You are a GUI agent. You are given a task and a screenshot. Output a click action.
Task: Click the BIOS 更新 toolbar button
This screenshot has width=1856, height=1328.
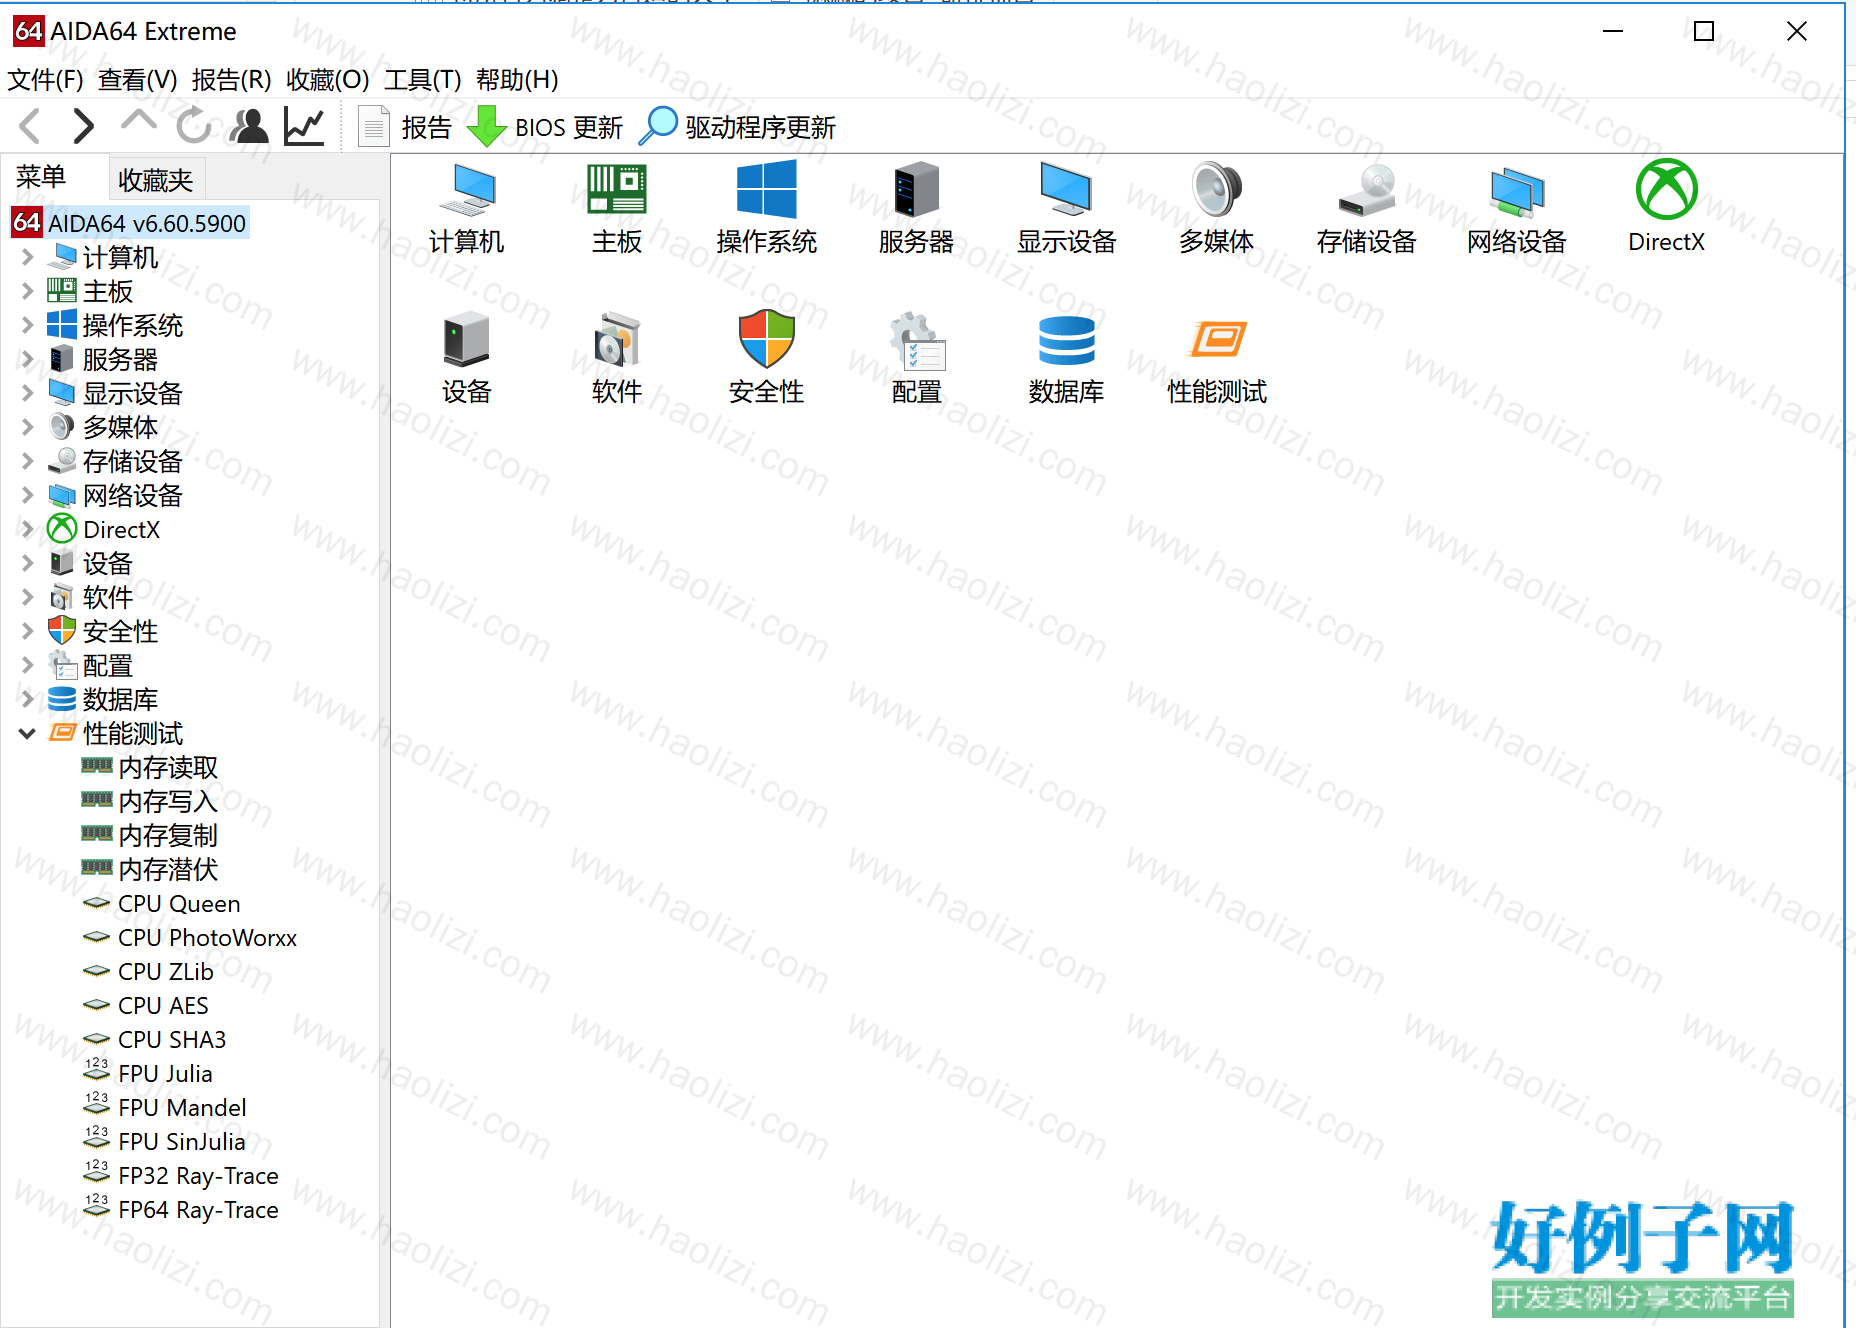(x=545, y=127)
